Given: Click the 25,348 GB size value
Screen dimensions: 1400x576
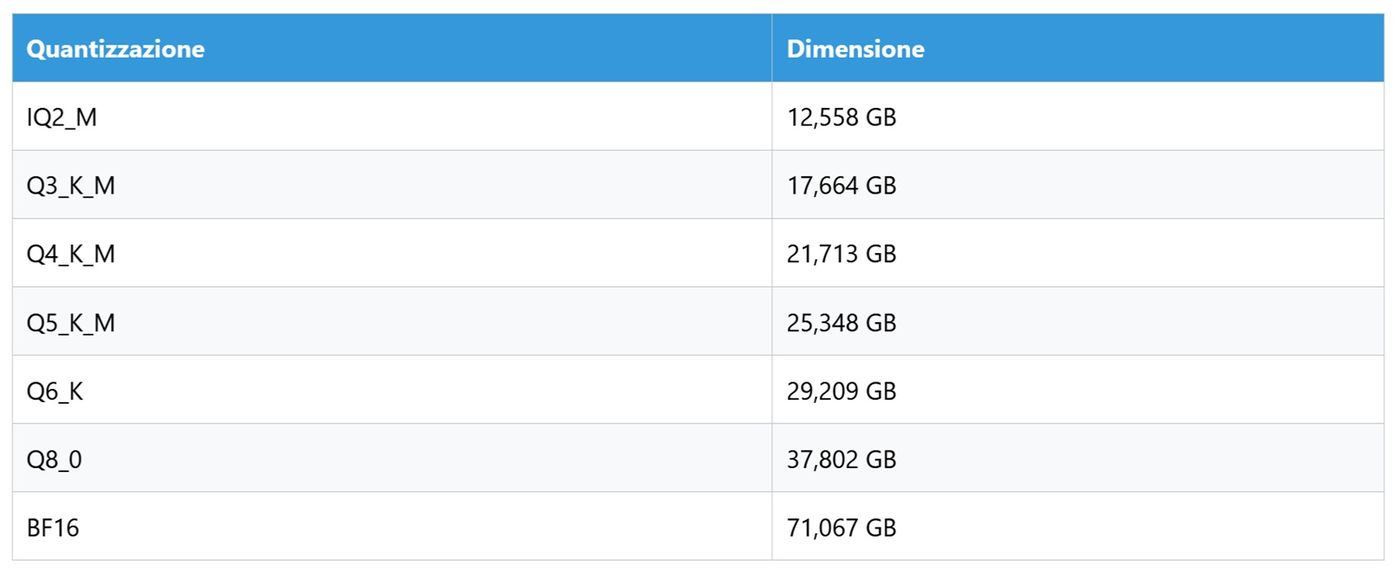Looking at the screenshot, I should click(841, 322).
